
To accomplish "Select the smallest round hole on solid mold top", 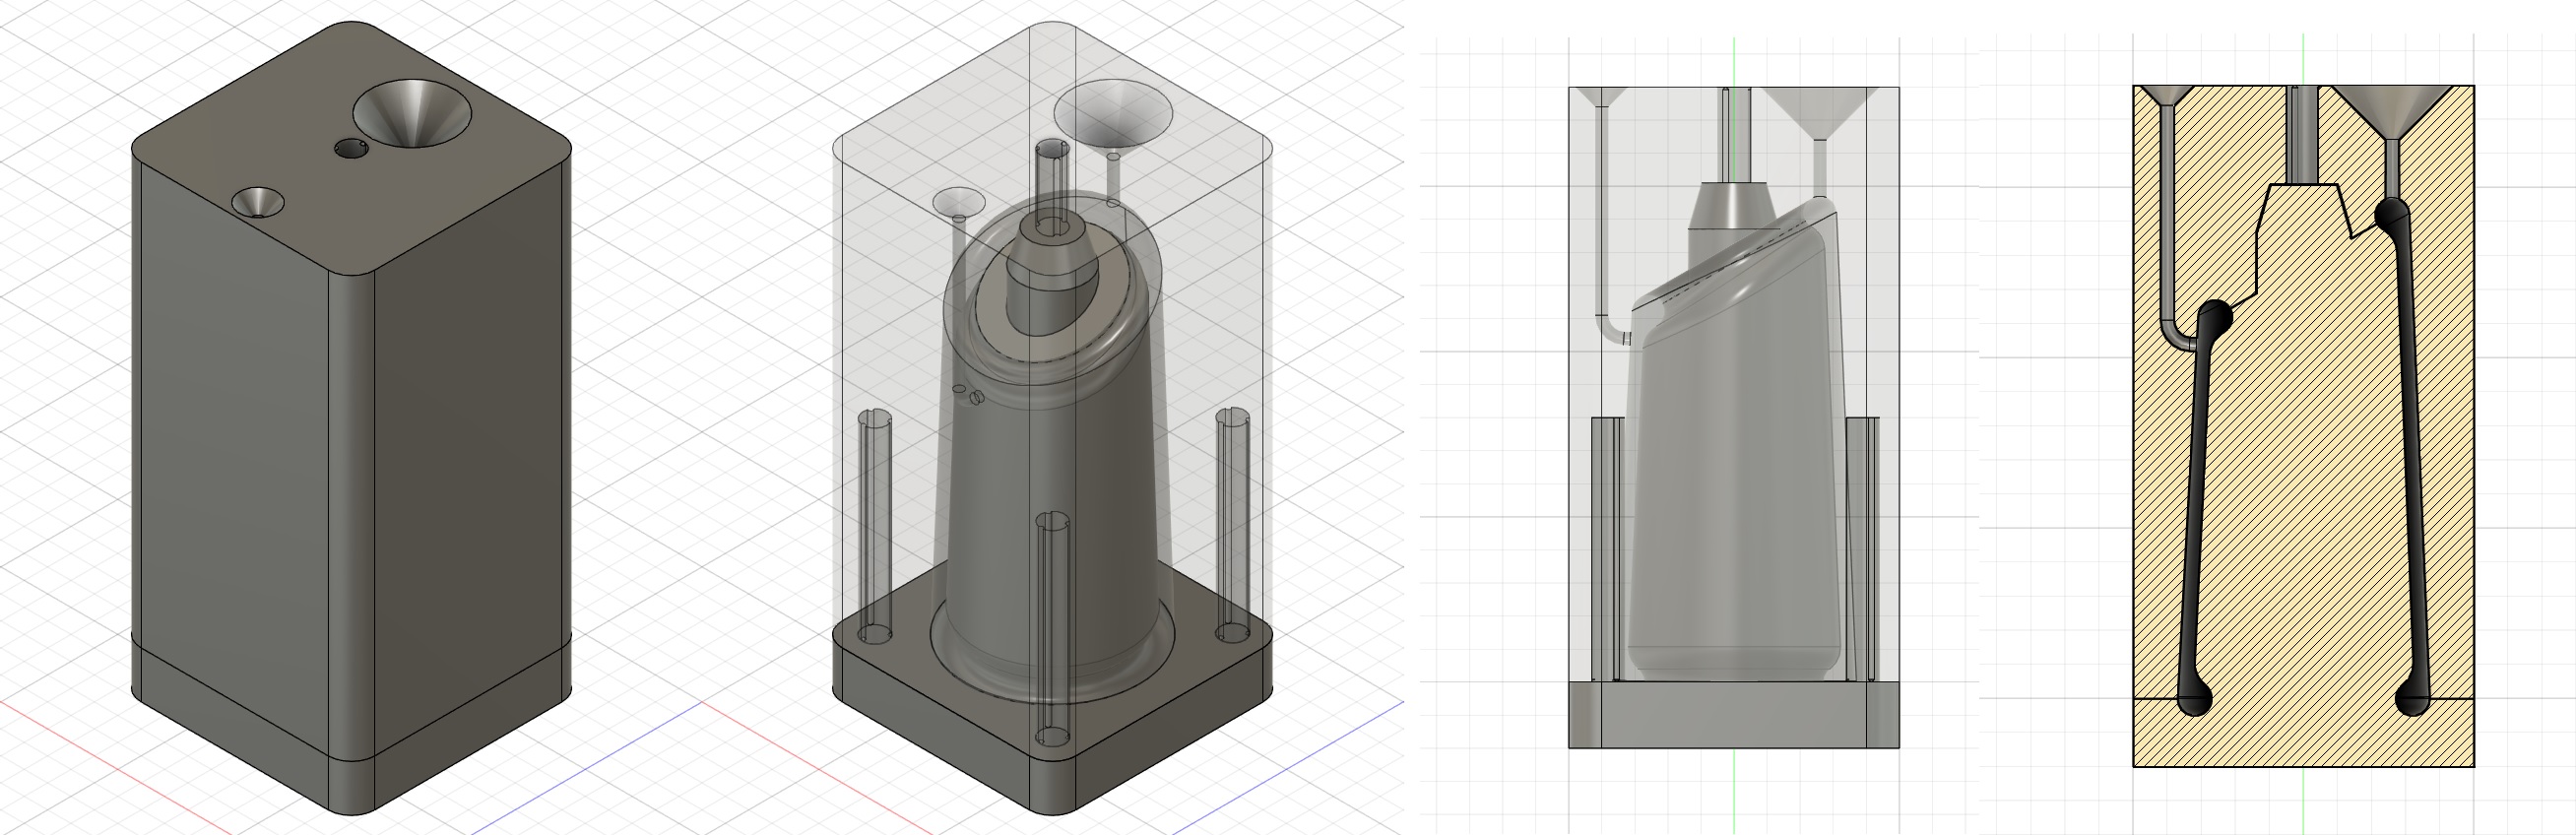I will (349, 149).
